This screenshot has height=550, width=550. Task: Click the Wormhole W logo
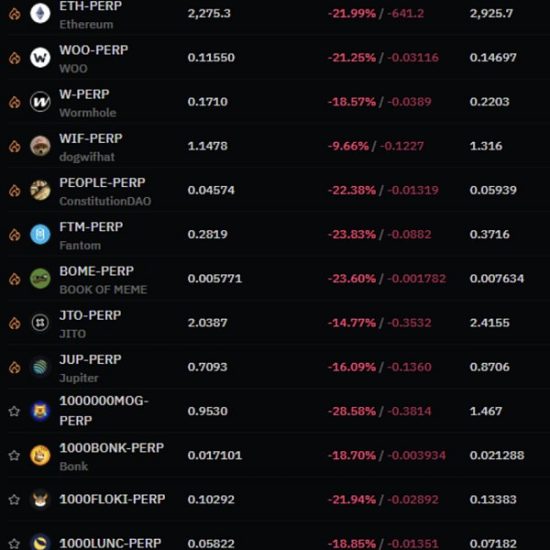40,102
